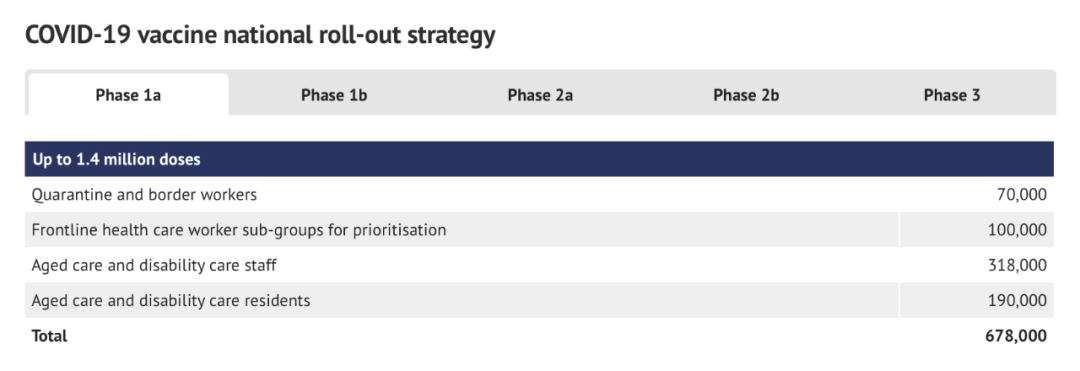The width and height of the screenshot is (1080, 371).
Task: Select the 318,000 figure
Action: click(x=1017, y=265)
